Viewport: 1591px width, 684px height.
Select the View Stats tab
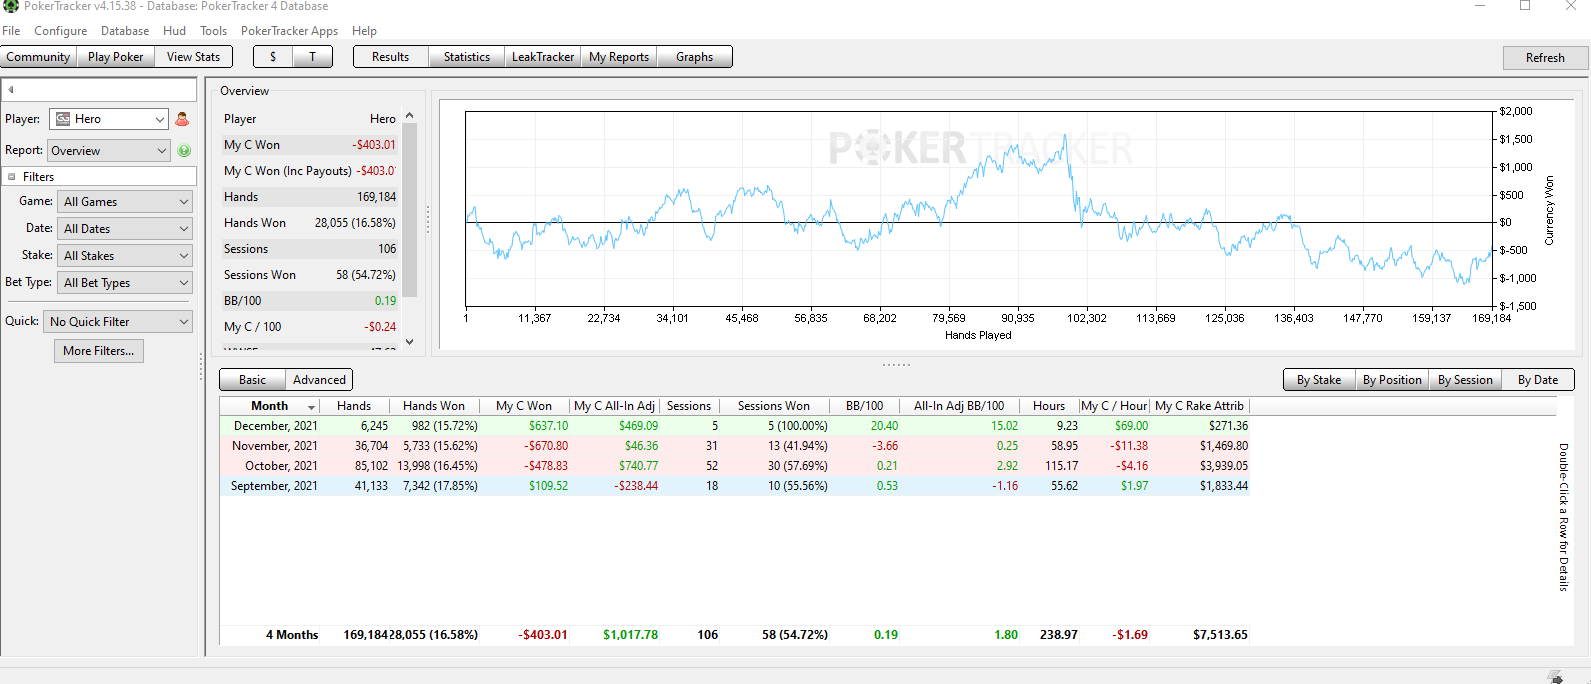pyautogui.click(x=193, y=57)
